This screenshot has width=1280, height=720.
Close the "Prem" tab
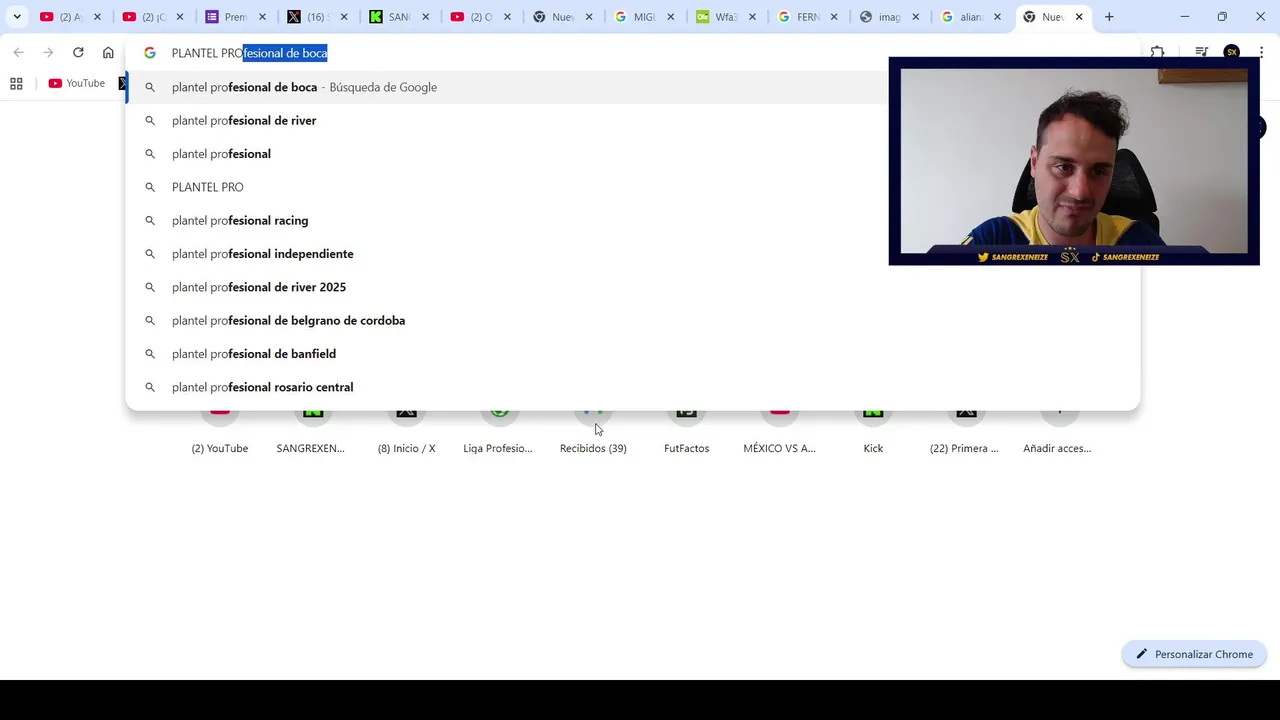coord(262,17)
